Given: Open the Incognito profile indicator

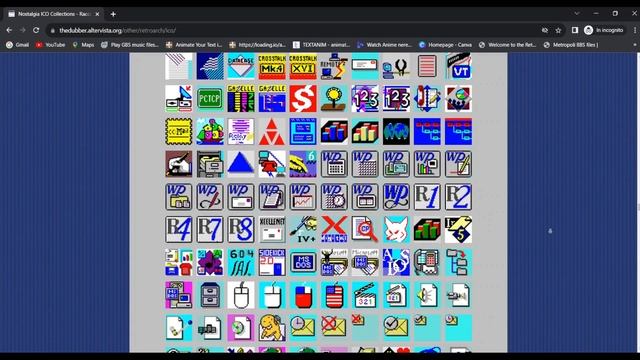Looking at the screenshot, I should [604, 30].
